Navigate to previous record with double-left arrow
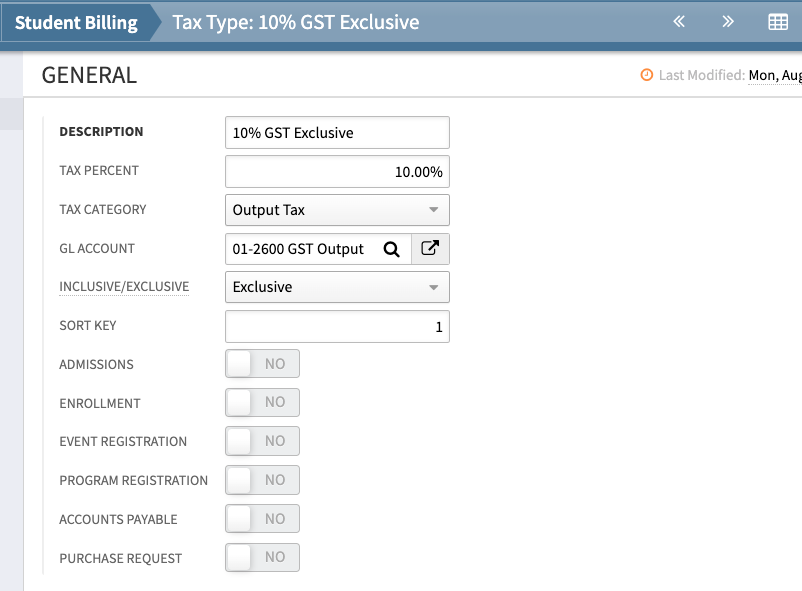This screenshot has height=591, width=802. pos(678,20)
